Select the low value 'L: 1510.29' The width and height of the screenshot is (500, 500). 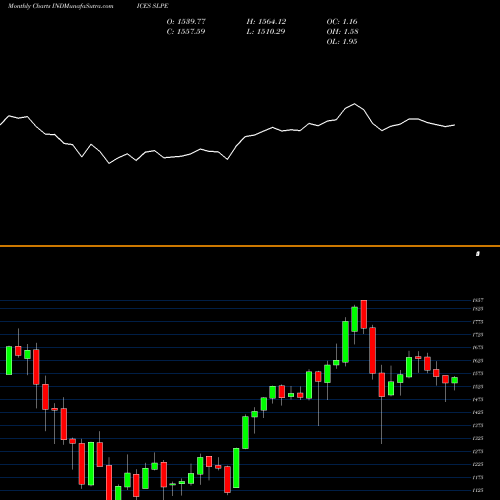click(x=266, y=31)
